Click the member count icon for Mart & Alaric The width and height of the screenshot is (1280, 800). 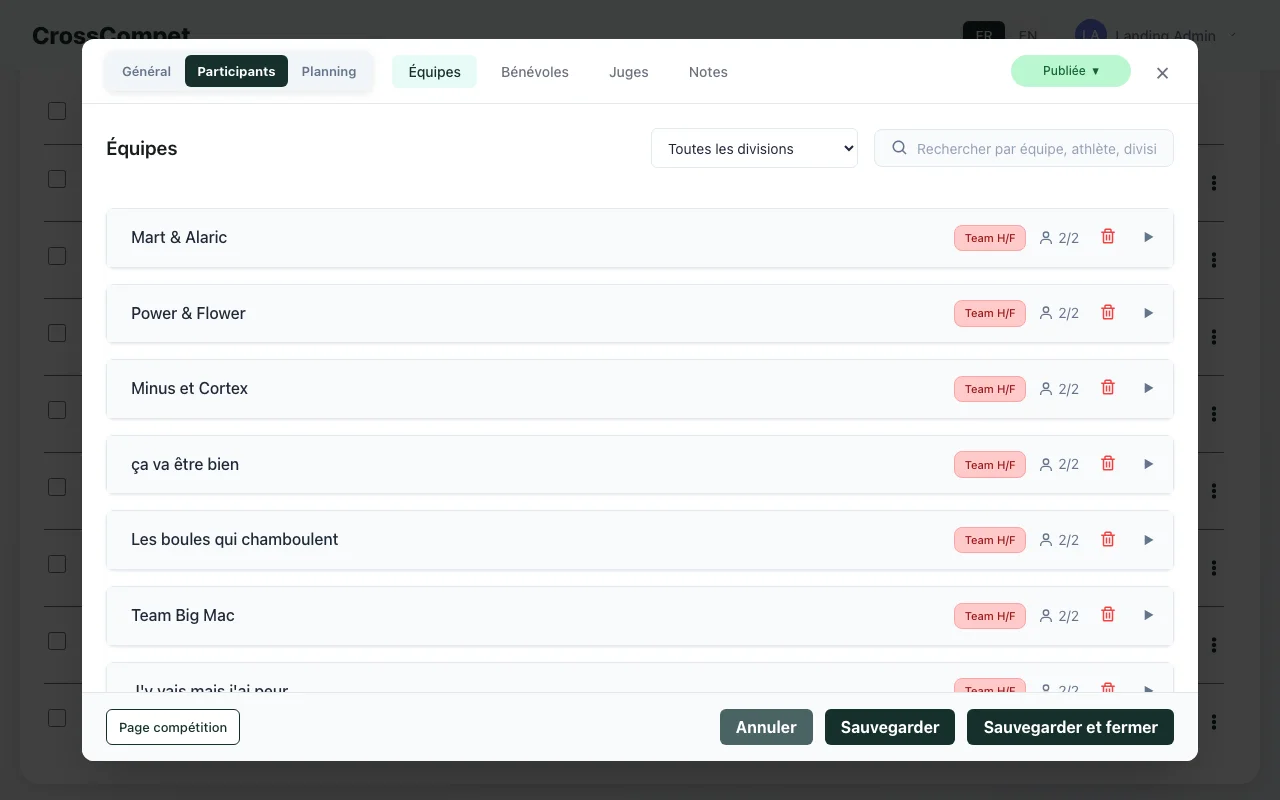[x=1046, y=238]
